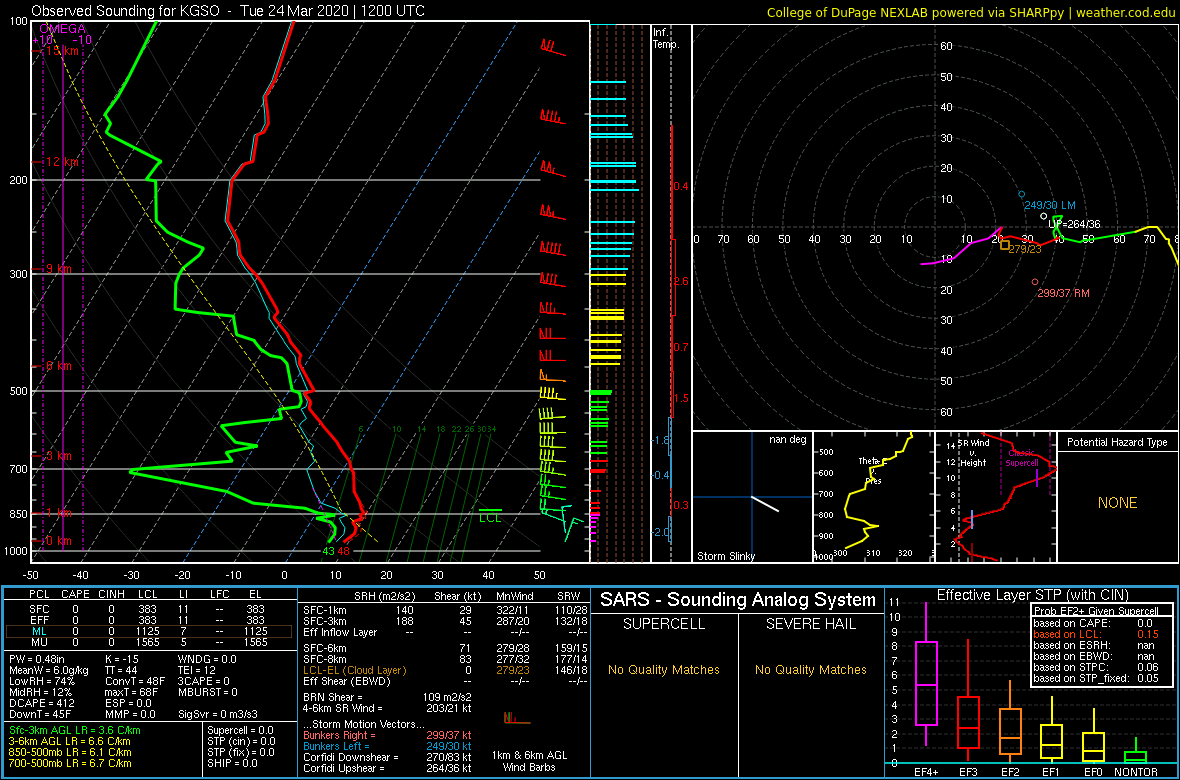Click the '6 km' height label on skew-T
The image size is (1180, 780).
coord(59,366)
